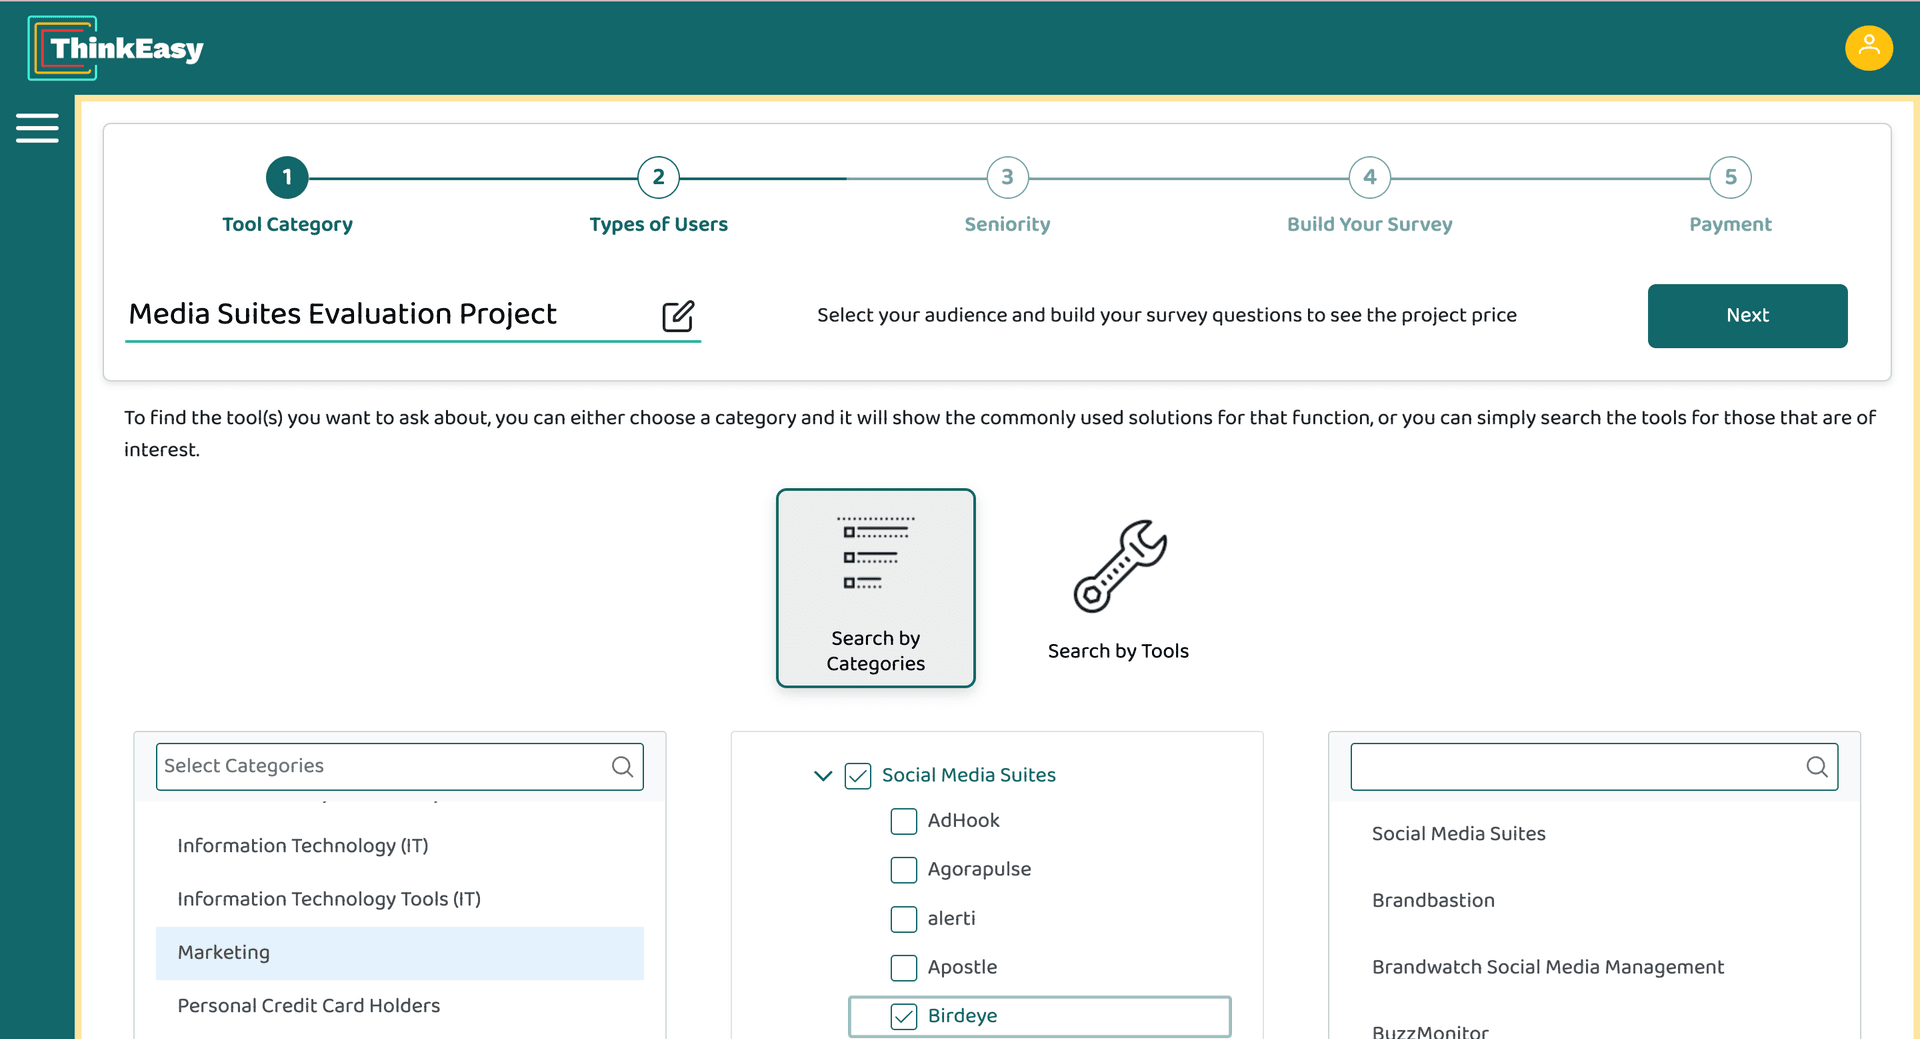Check the AdHook checkbox
1920x1039 pixels.
tap(904, 821)
